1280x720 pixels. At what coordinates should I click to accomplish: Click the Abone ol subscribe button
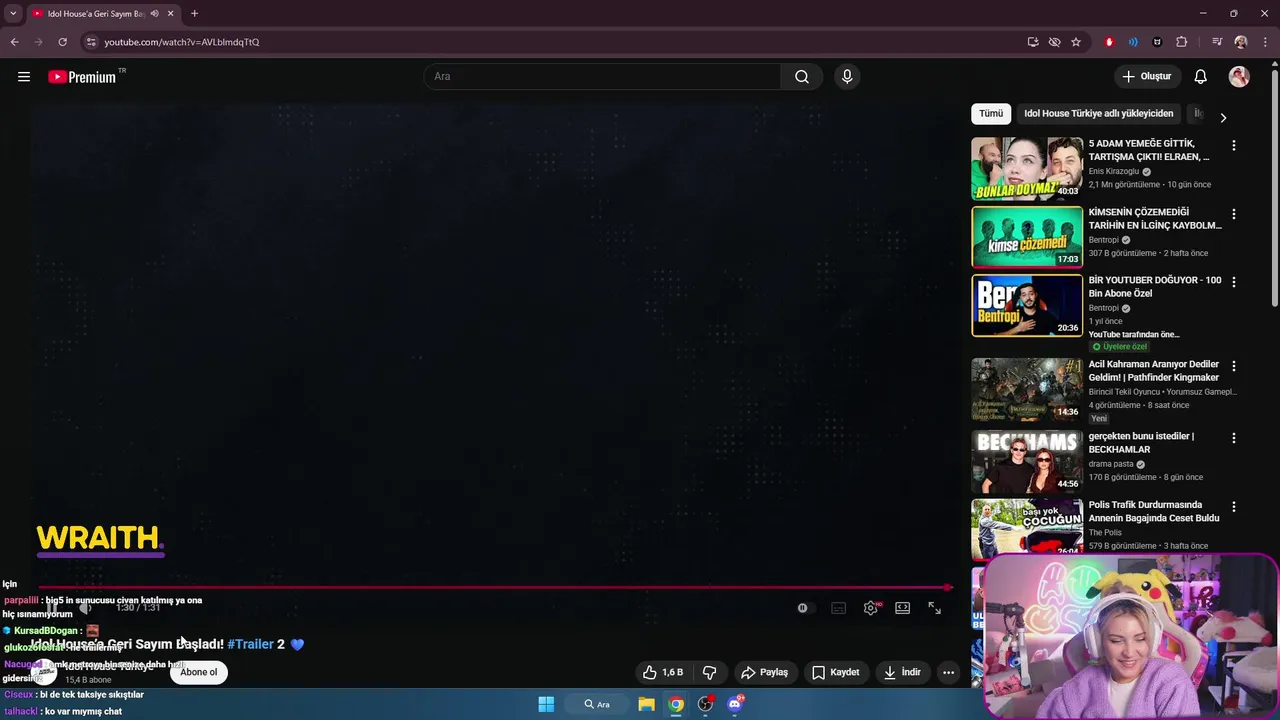(x=198, y=672)
